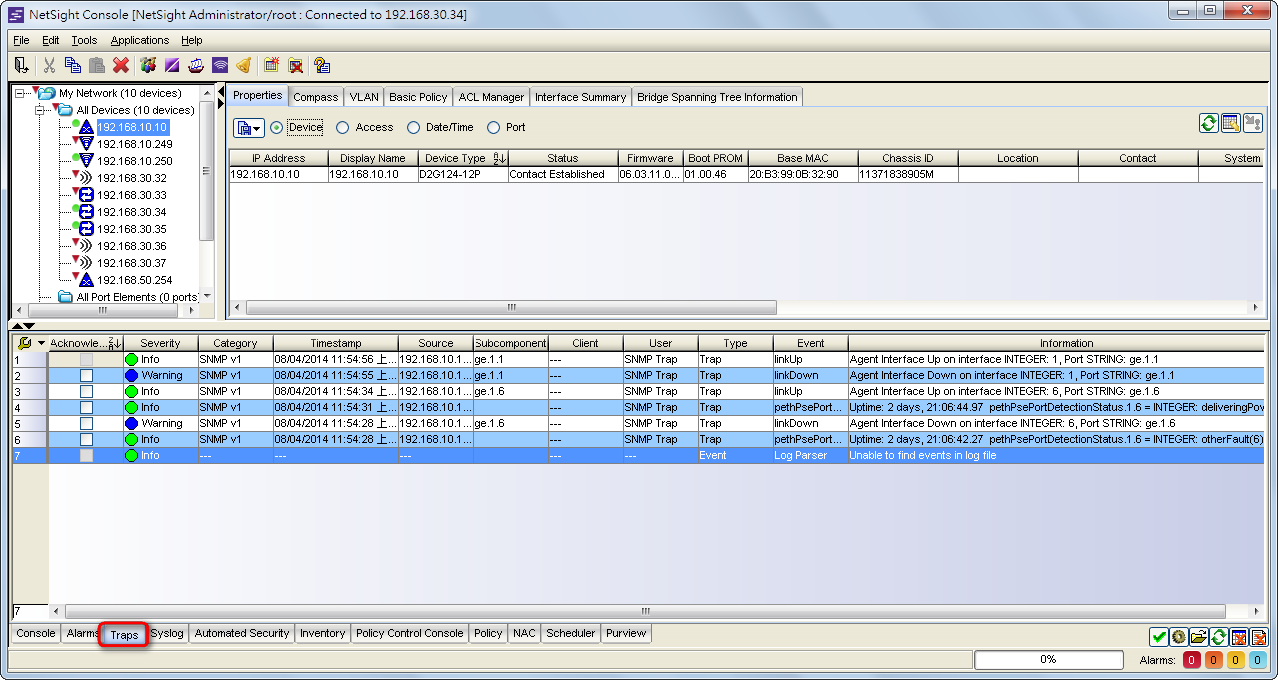Click the green refresh icon in Properties panel
The image size is (1278, 680).
pyautogui.click(x=1209, y=123)
